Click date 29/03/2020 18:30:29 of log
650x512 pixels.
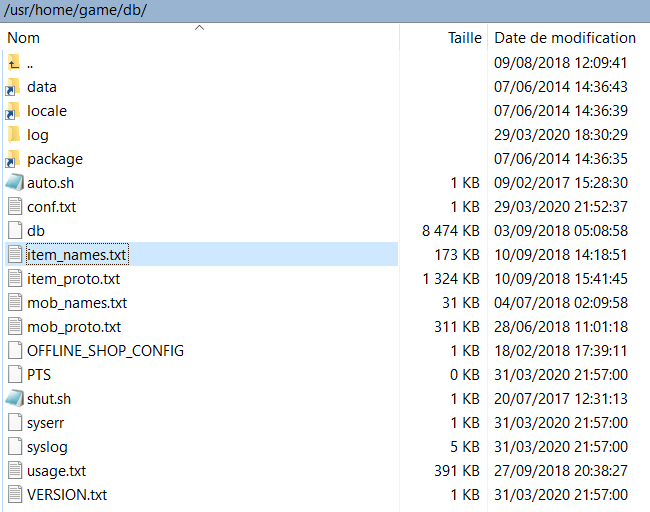561,135
